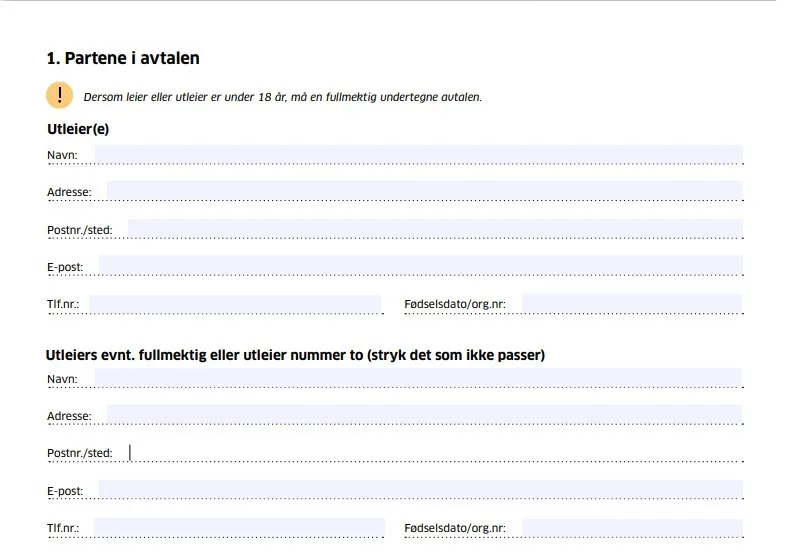This screenshot has height=559, width=796.
Task: Click the italic note about leier under 18 år
Action: pyautogui.click(x=283, y=97)
